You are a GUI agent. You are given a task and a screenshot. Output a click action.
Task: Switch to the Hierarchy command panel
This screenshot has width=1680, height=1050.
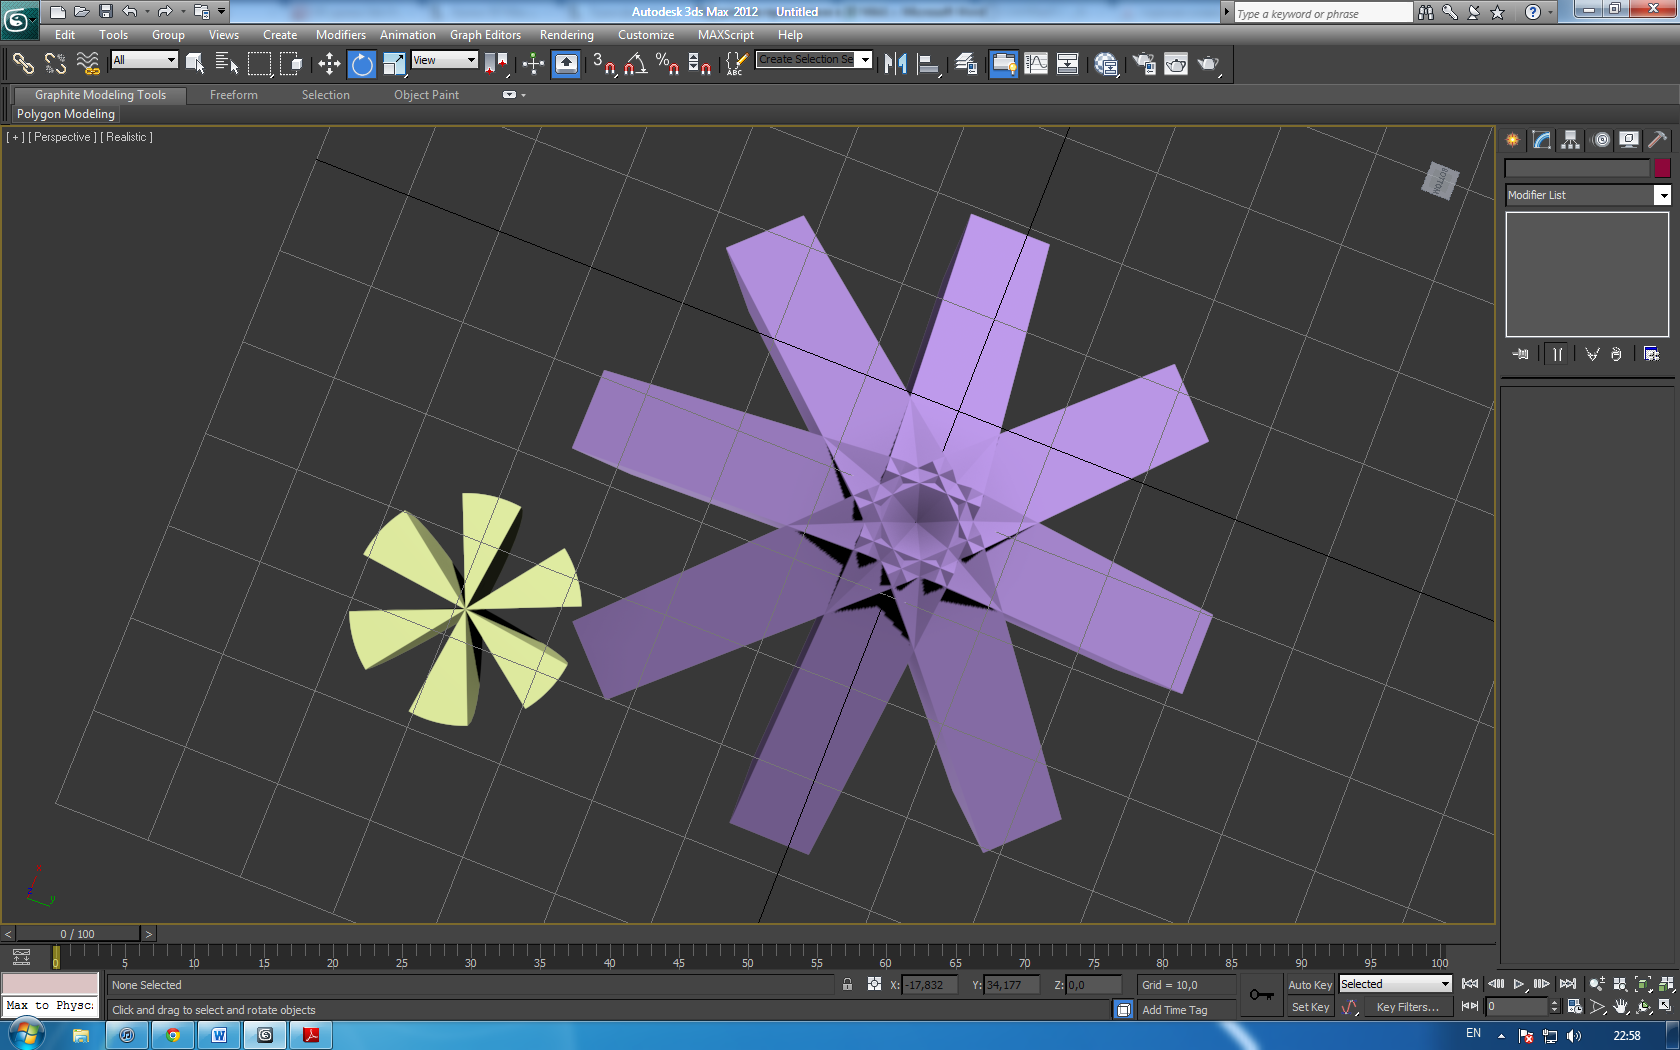[x=1571, y=140]
